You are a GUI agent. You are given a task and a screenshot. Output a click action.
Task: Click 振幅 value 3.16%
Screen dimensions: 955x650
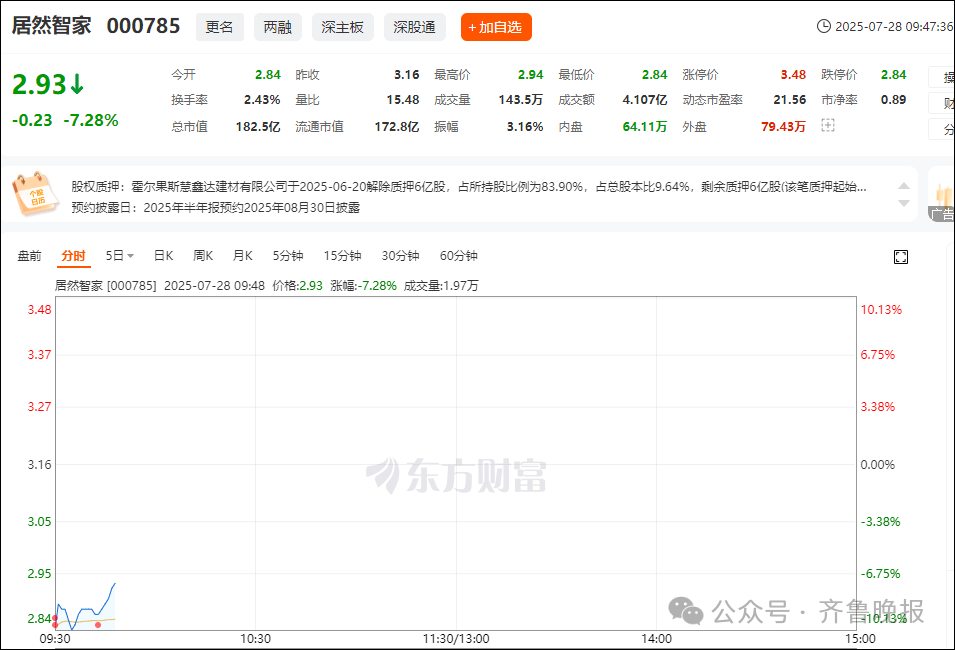pyautogui.click(x=525, y=127)
